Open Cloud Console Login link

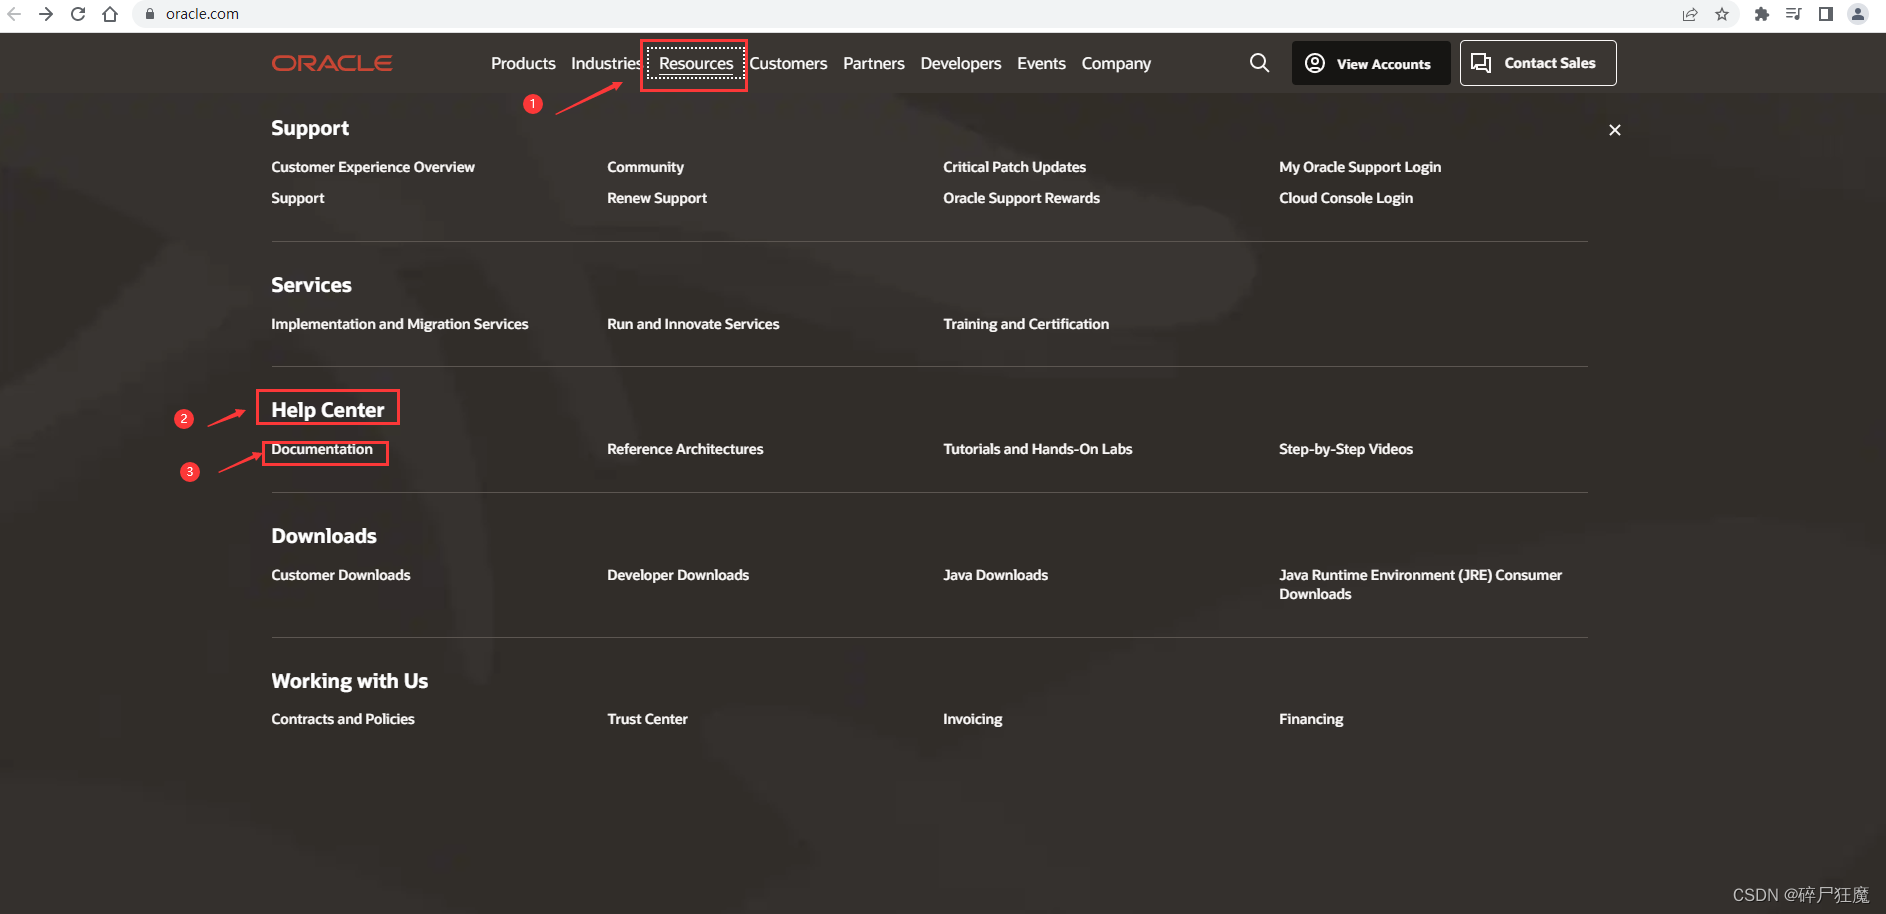[x=1346, y=198]
